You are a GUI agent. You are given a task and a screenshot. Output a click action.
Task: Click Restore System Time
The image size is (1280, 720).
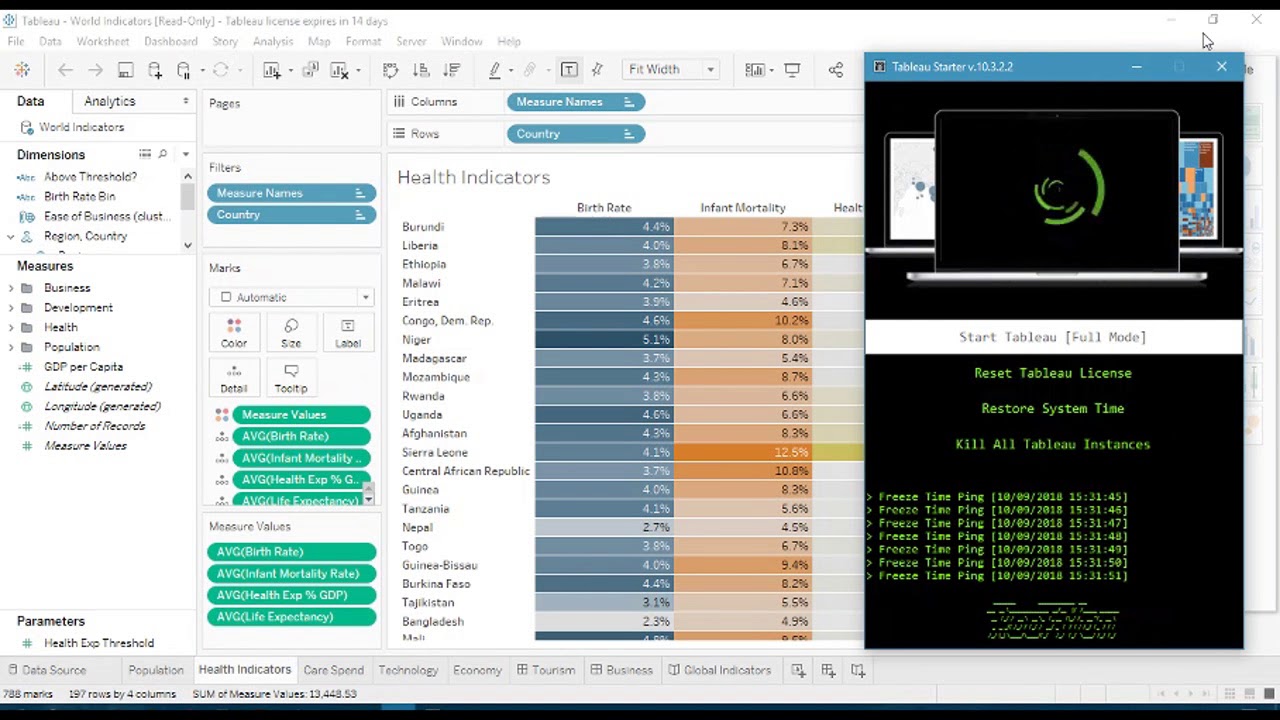1053,408
